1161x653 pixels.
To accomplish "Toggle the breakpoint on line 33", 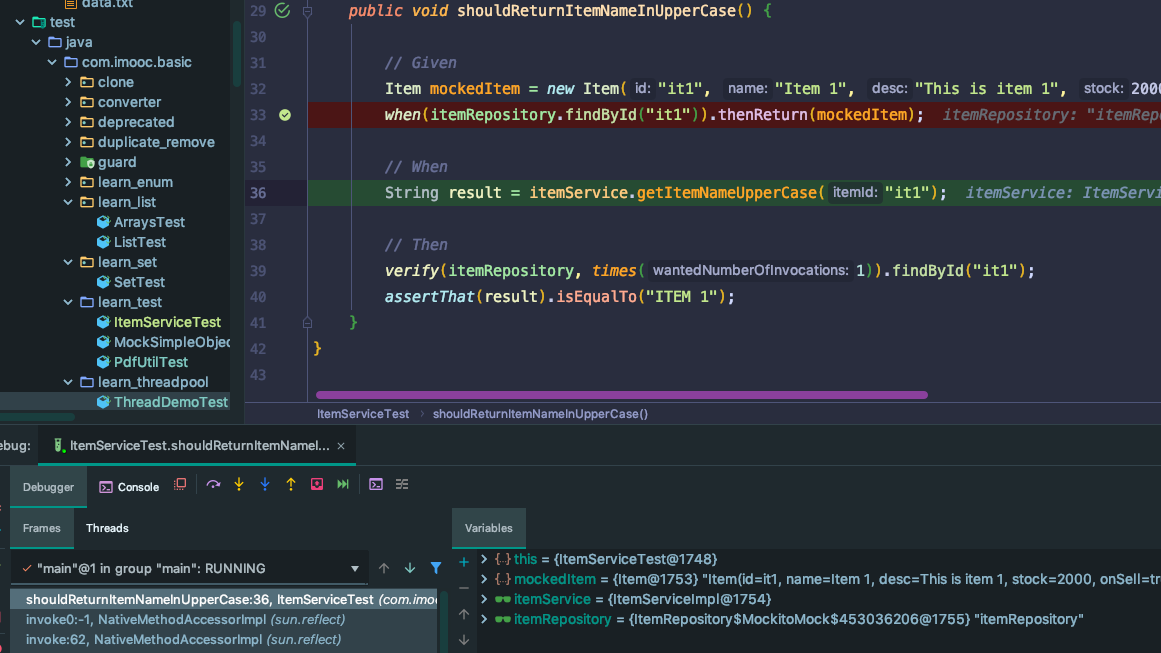I will pos(285,115).
